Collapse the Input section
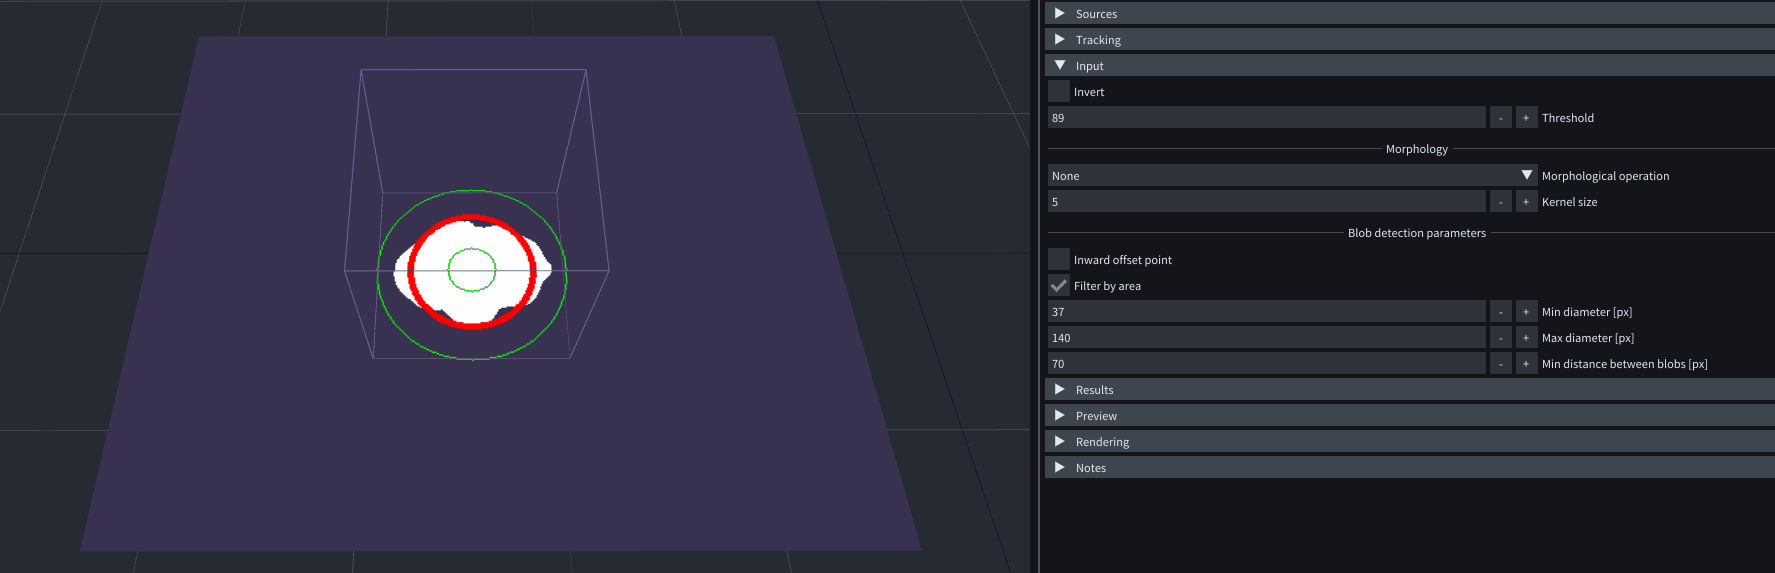 [x=1409, y=65]
